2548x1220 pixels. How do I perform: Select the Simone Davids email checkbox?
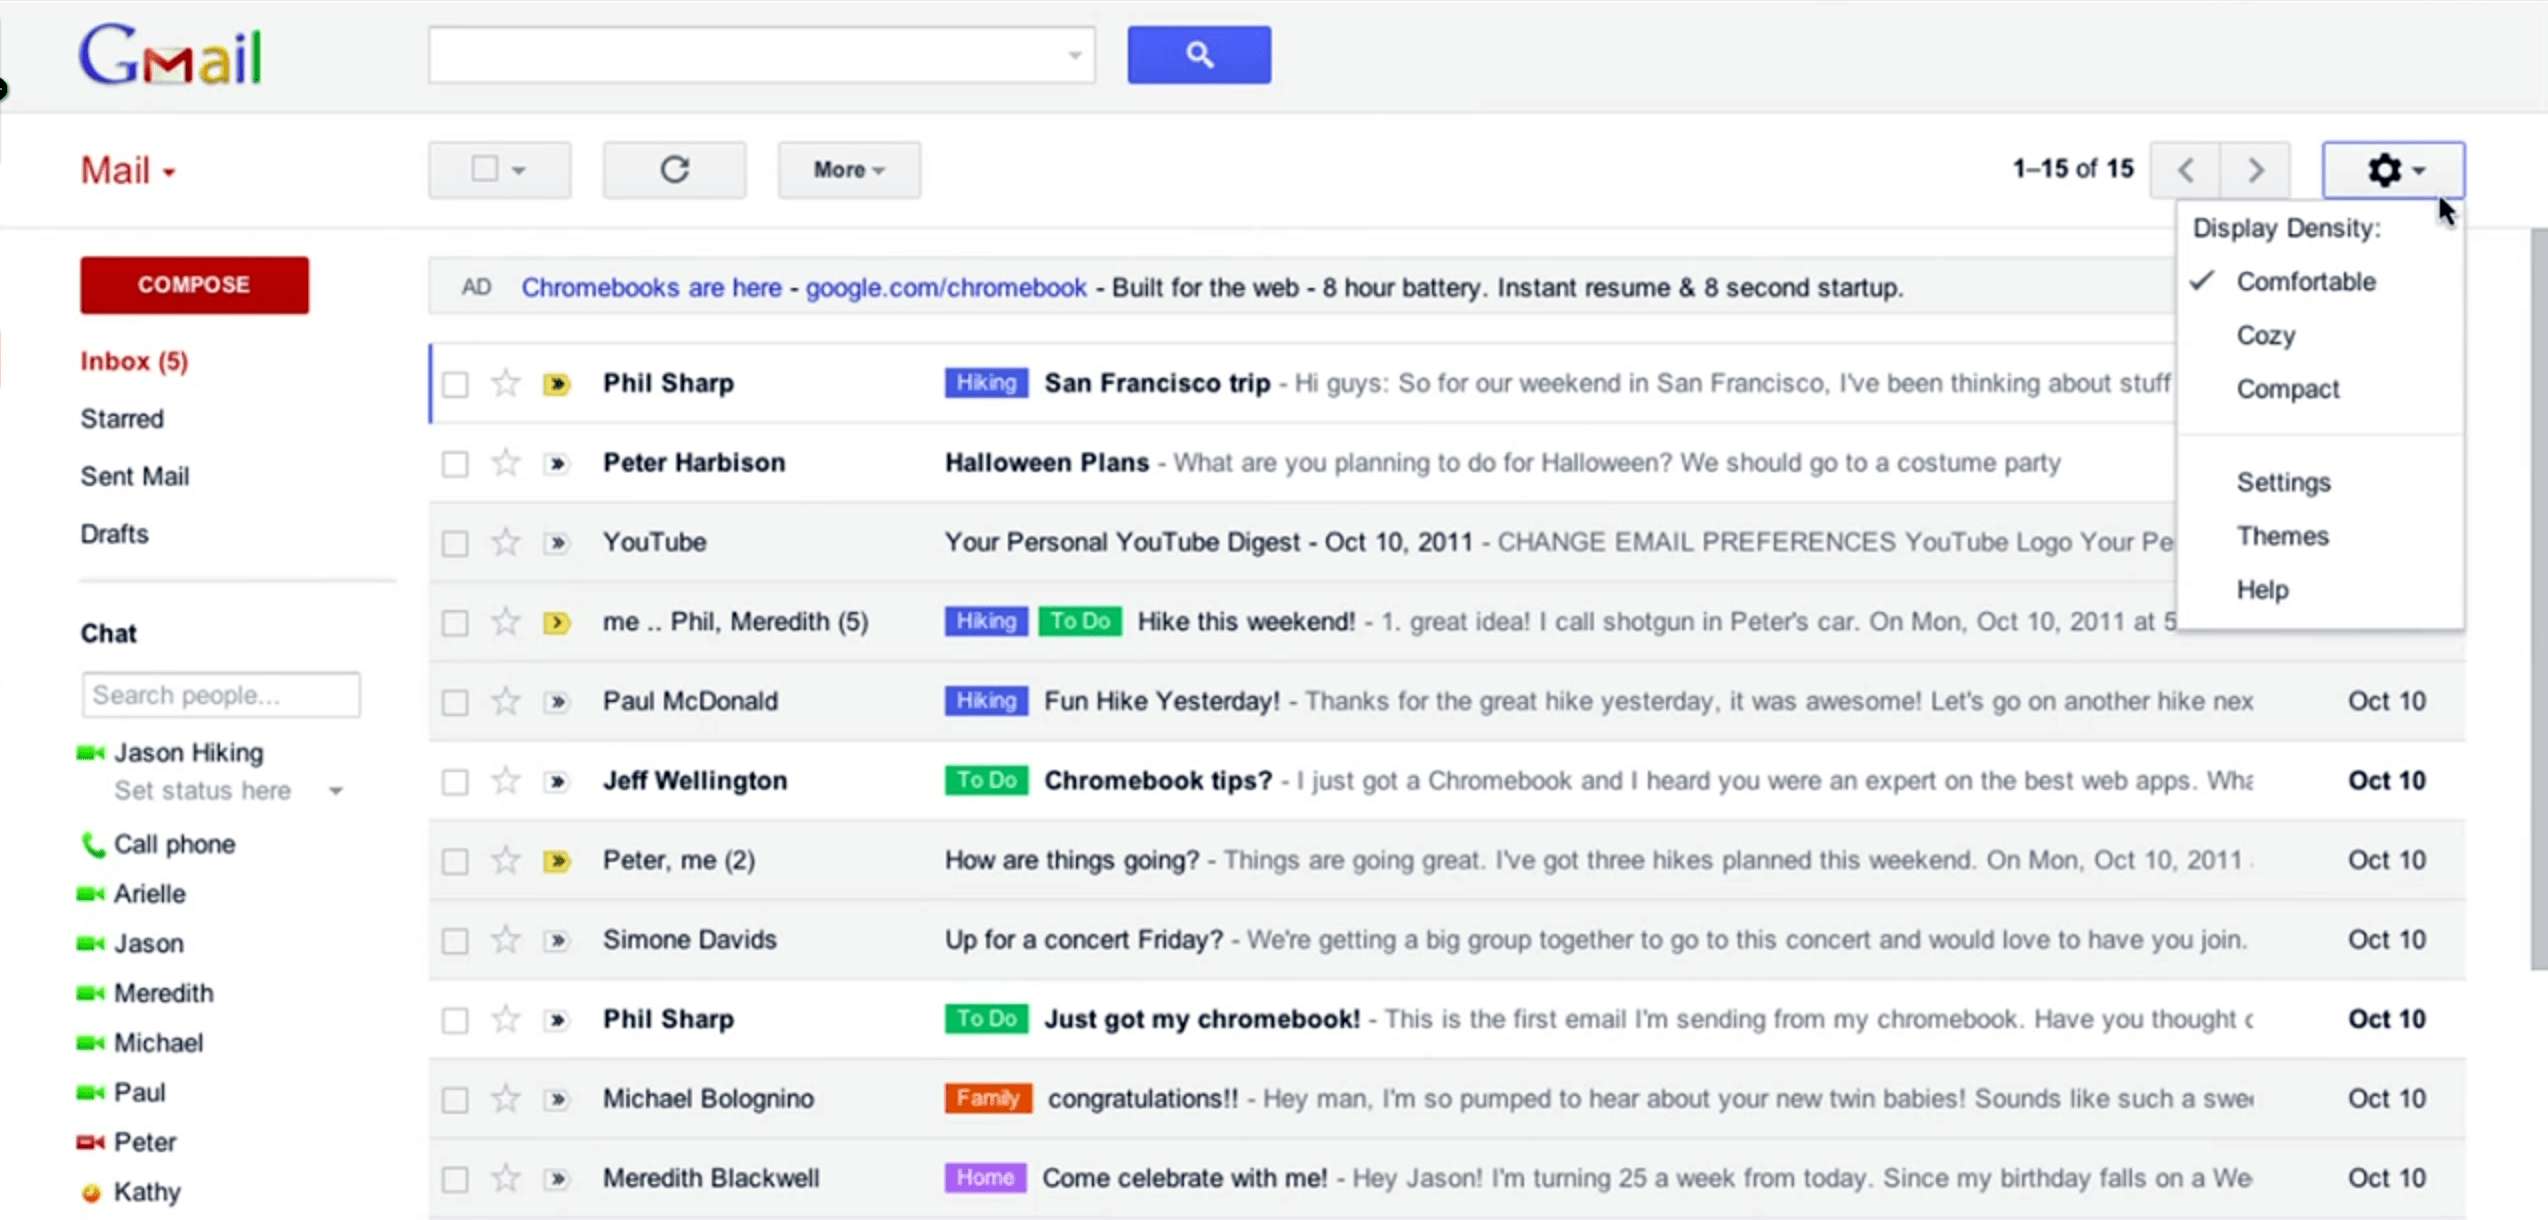tap(455, 941)
